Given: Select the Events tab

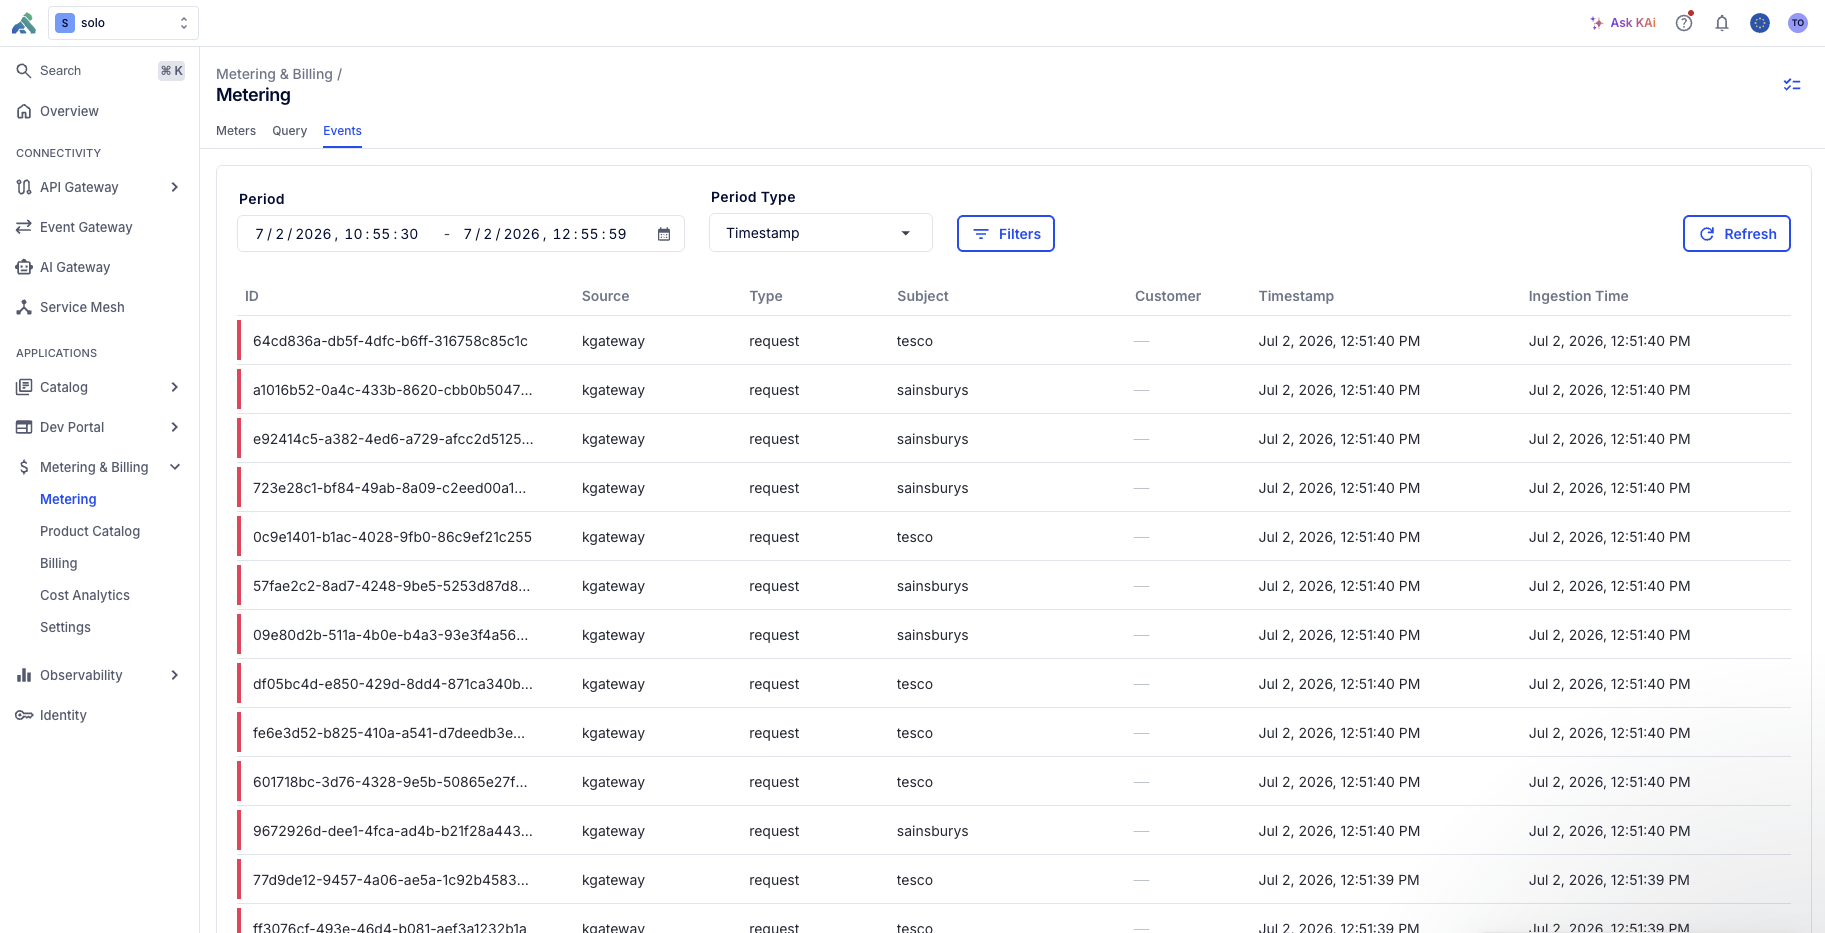Looking at the screenshot, I should (x=342, y=131).
